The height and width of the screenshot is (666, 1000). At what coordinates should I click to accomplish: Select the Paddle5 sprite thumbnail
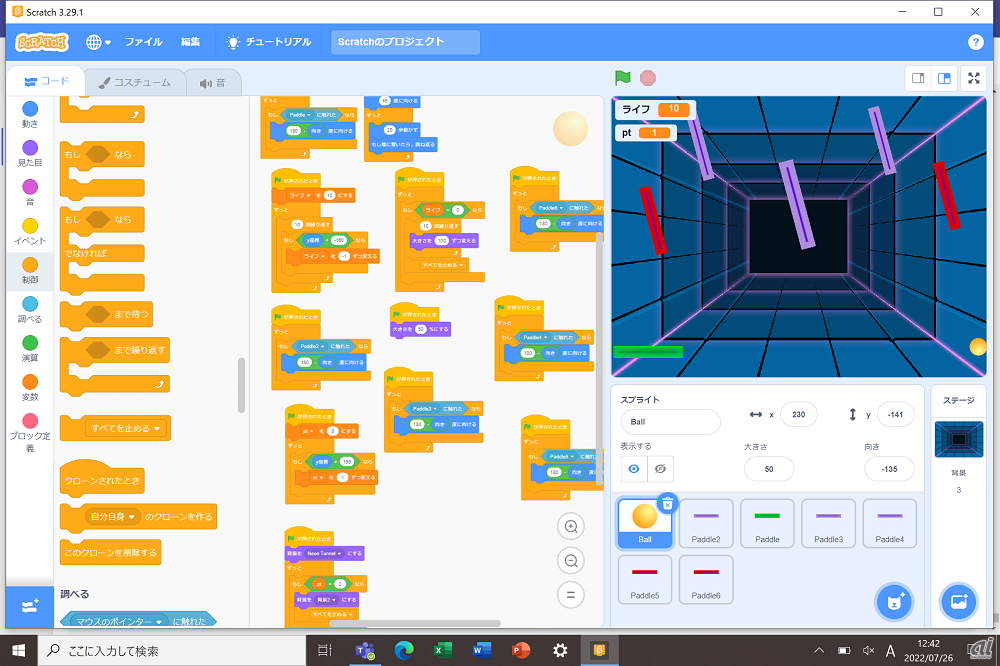(x=644, y=579)
